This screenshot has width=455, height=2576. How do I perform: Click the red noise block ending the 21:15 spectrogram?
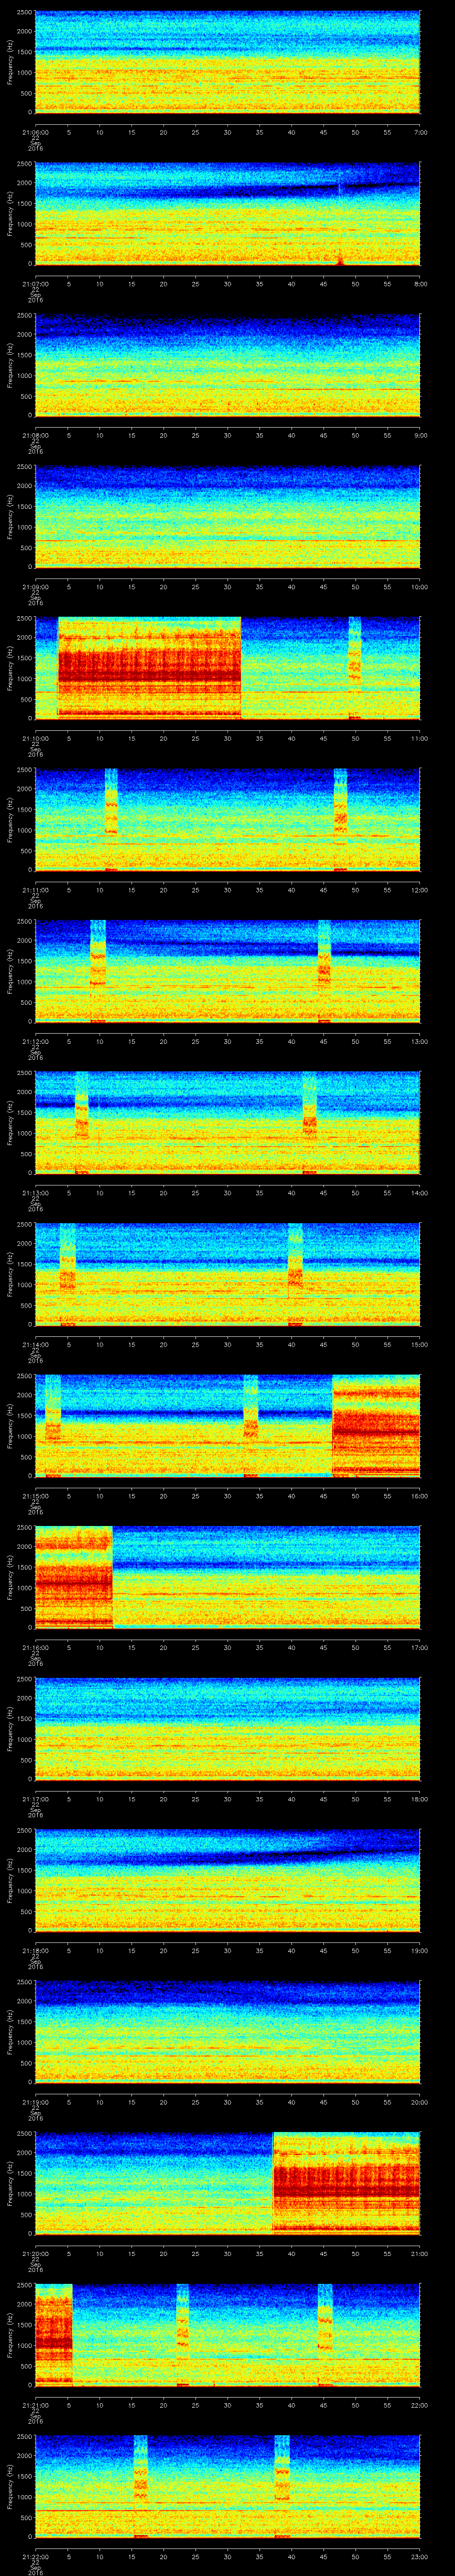375,1425
